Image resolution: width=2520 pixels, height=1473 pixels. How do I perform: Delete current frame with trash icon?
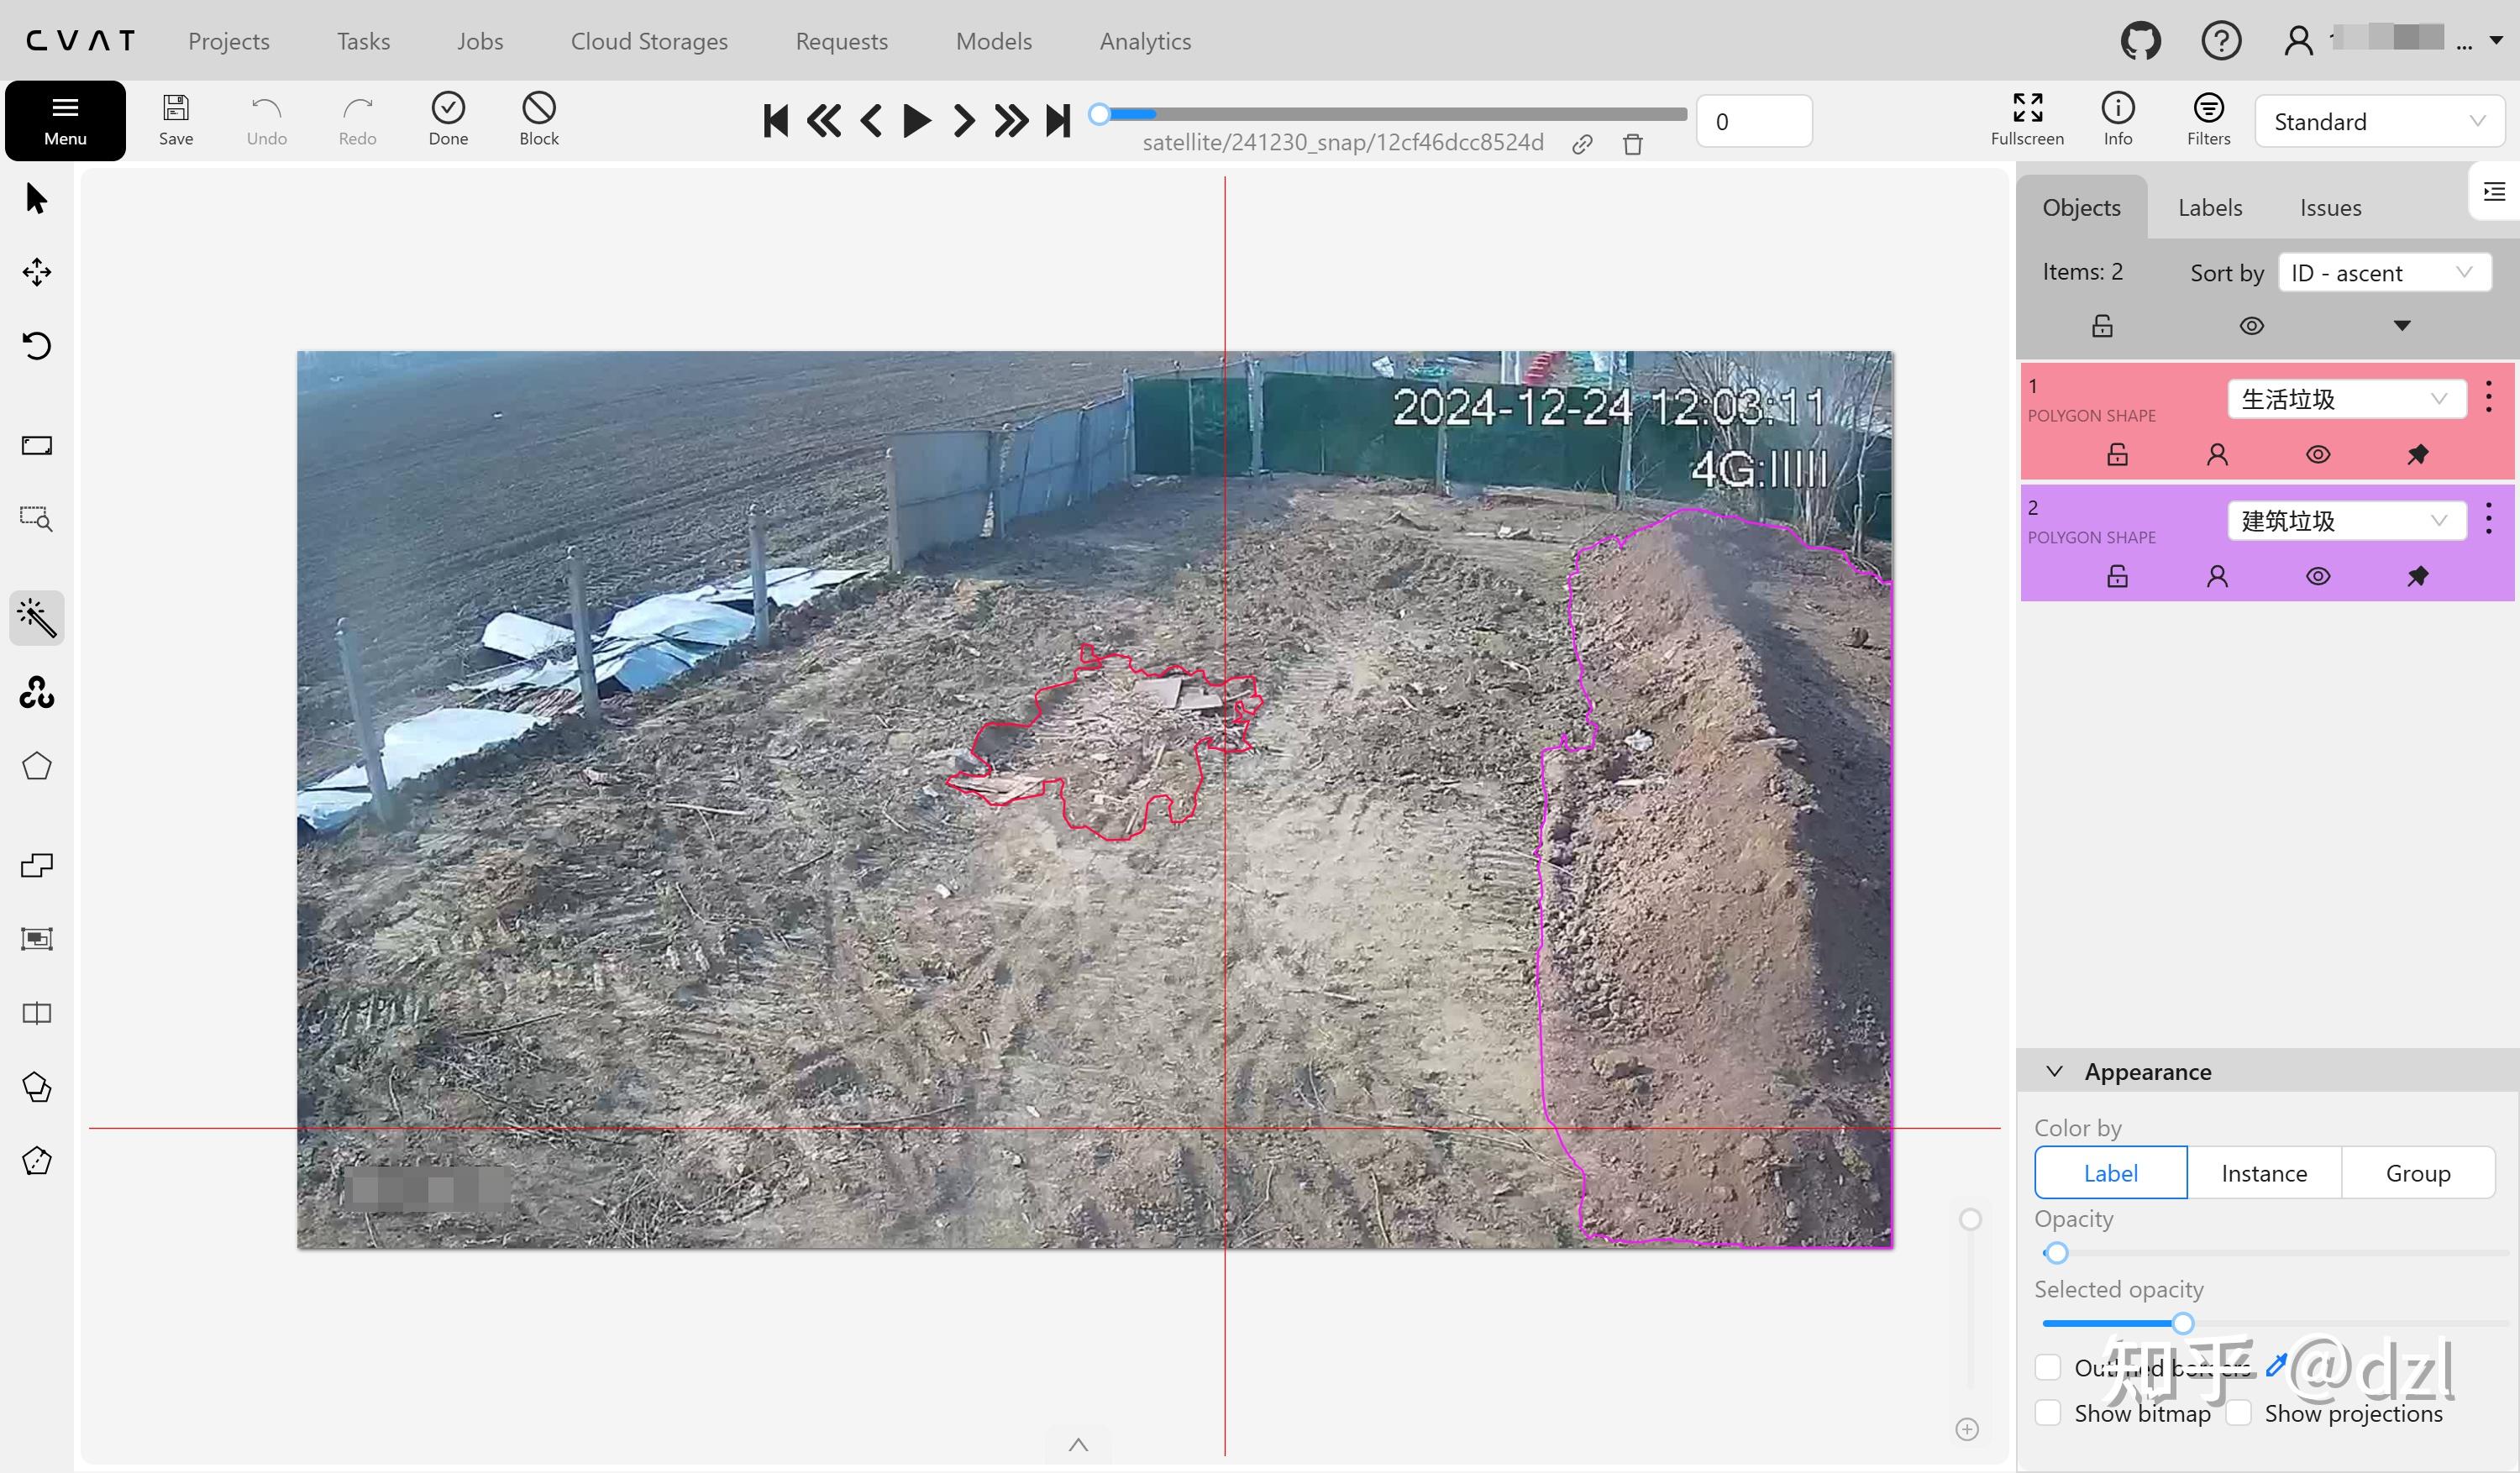[1632, 144]
